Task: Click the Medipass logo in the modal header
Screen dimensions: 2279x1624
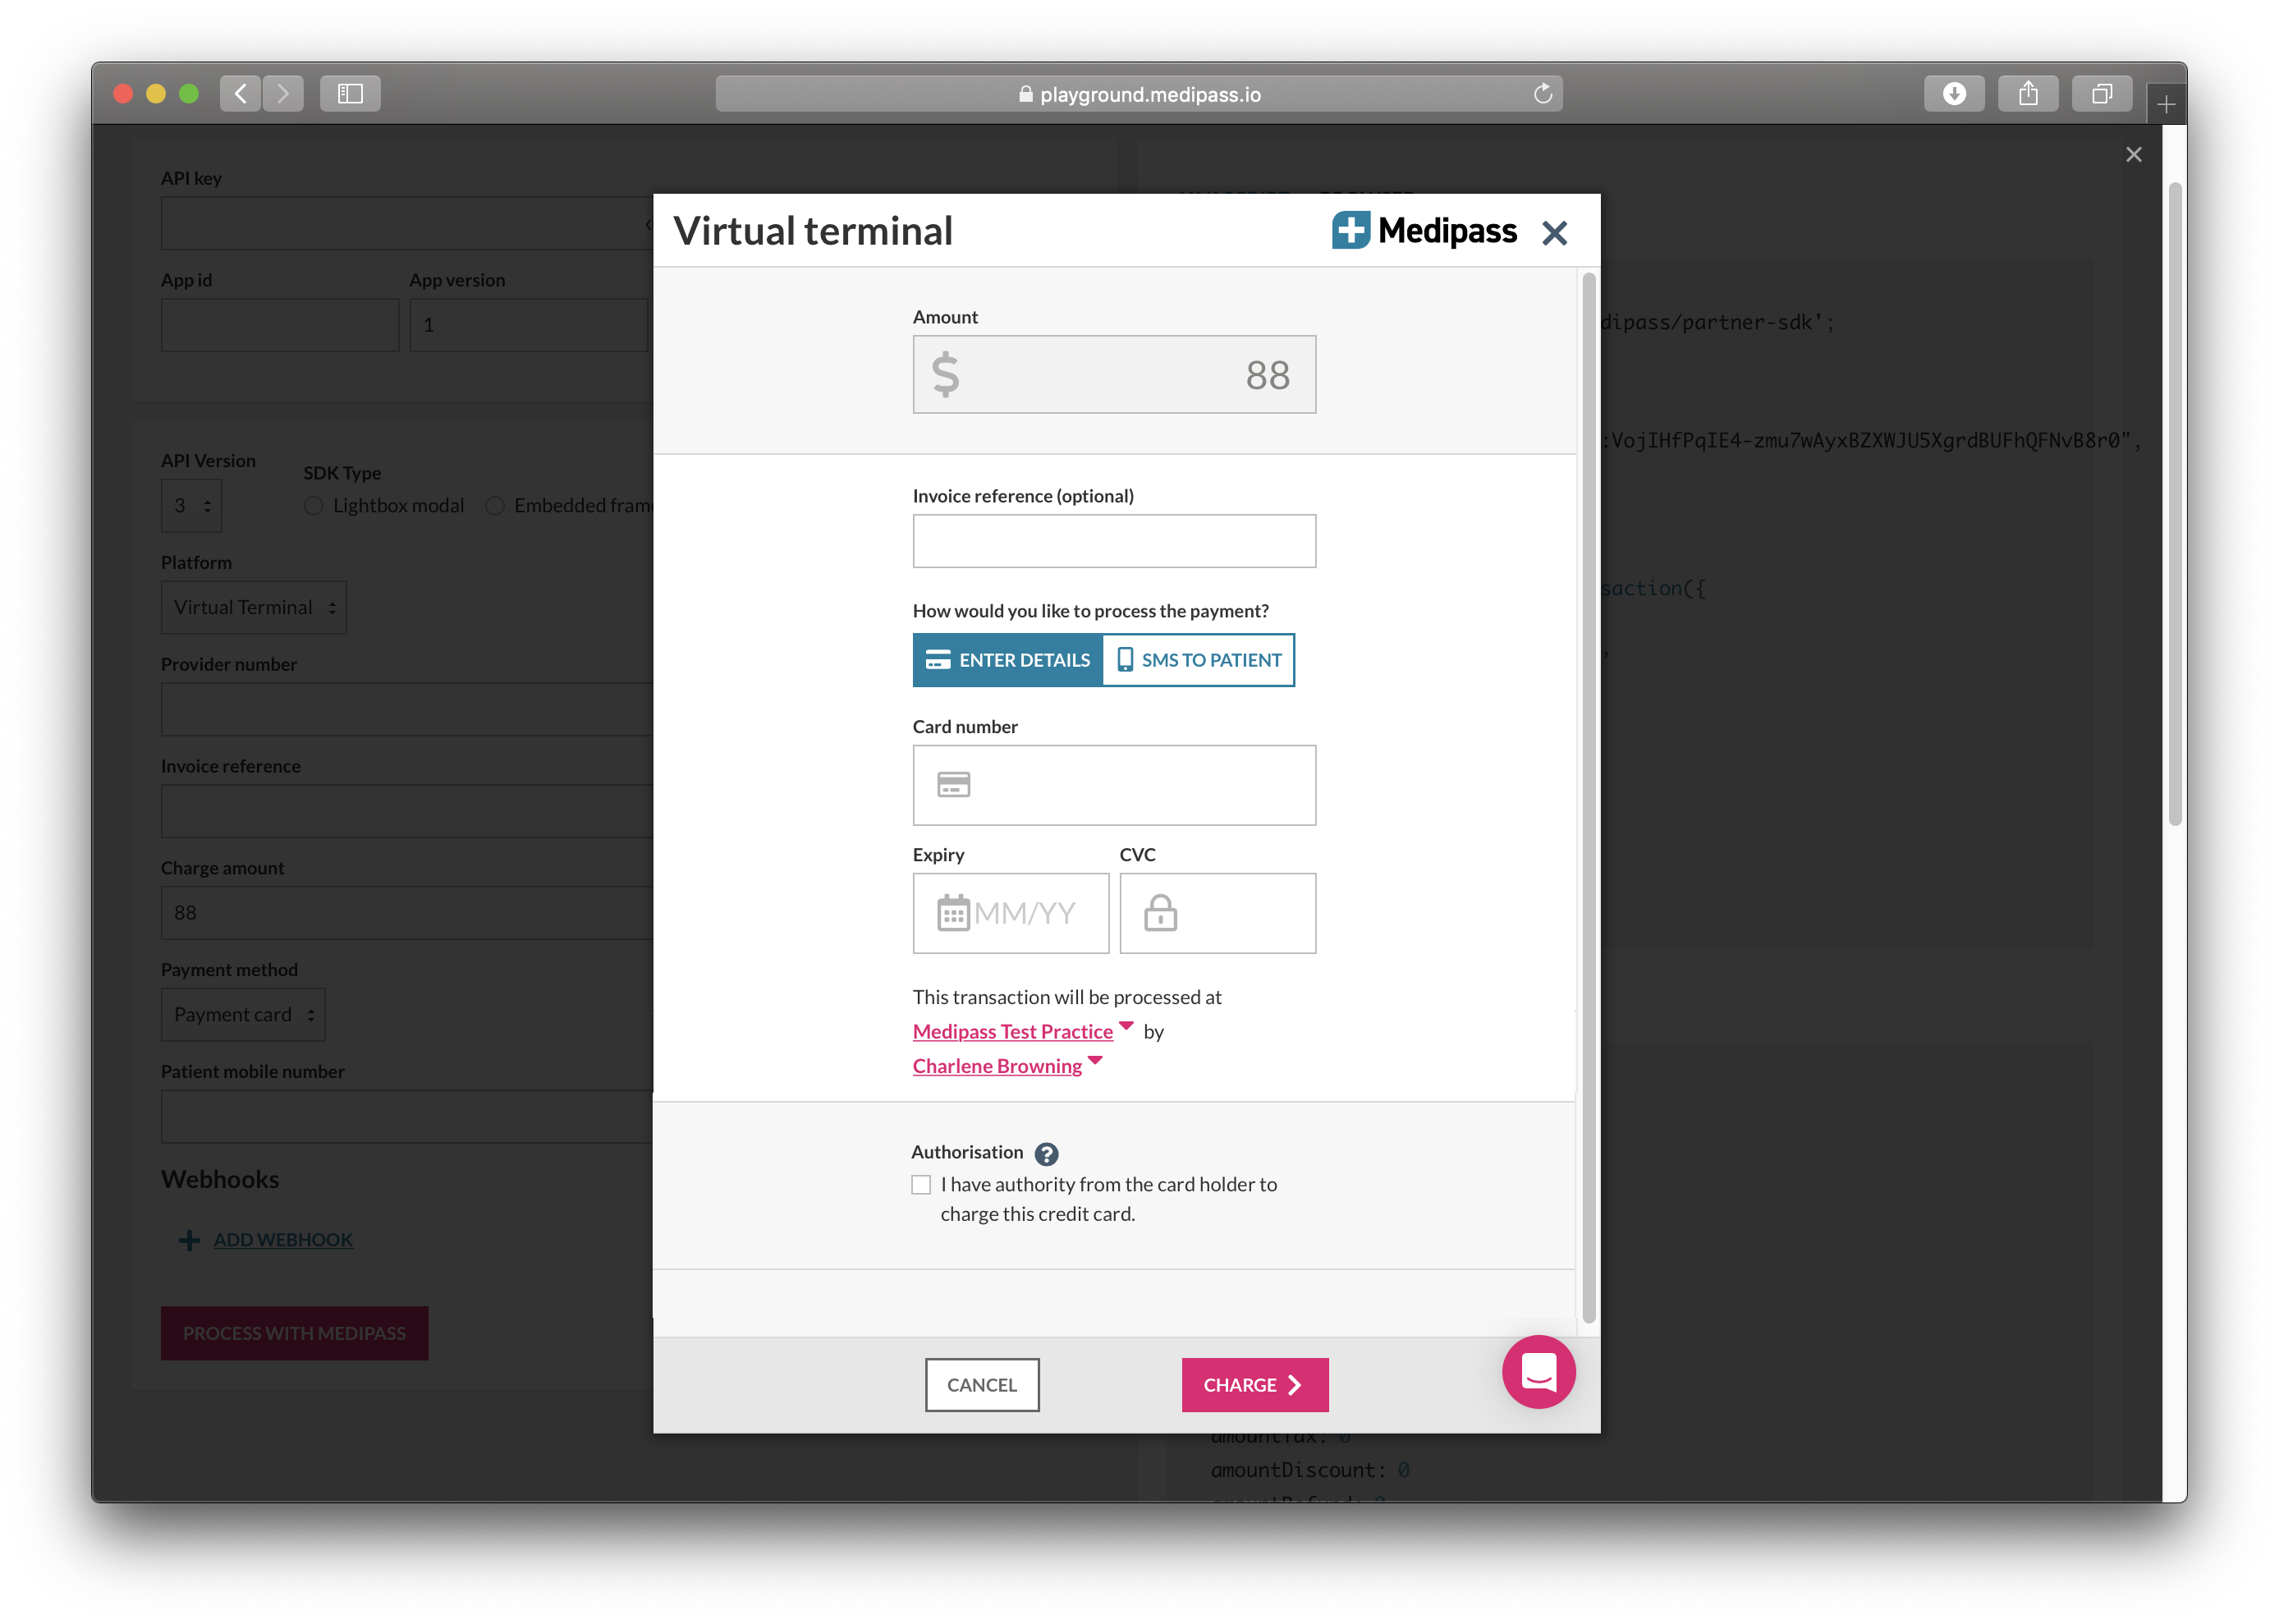Action: 1424,231
